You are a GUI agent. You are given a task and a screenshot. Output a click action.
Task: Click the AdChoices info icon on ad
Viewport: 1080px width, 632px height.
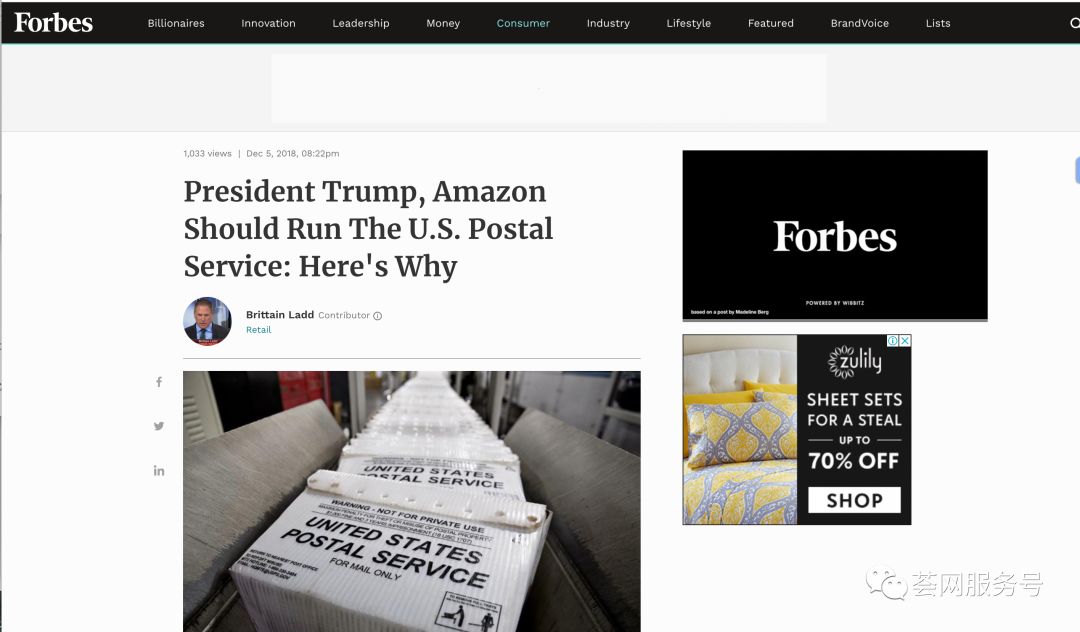pyautogui.click(x=893, y=341)
